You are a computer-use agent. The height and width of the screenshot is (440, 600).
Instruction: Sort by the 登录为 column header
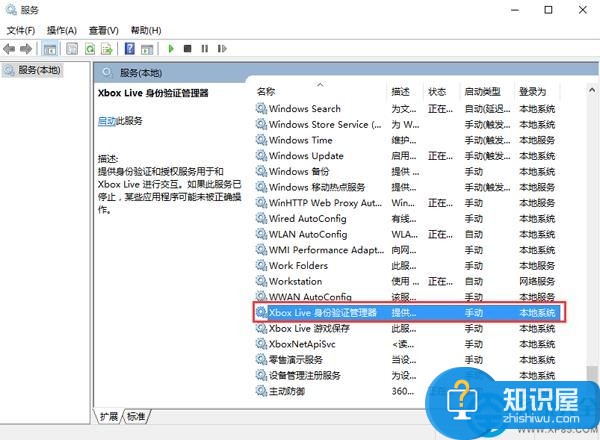(x=533, y=91)
